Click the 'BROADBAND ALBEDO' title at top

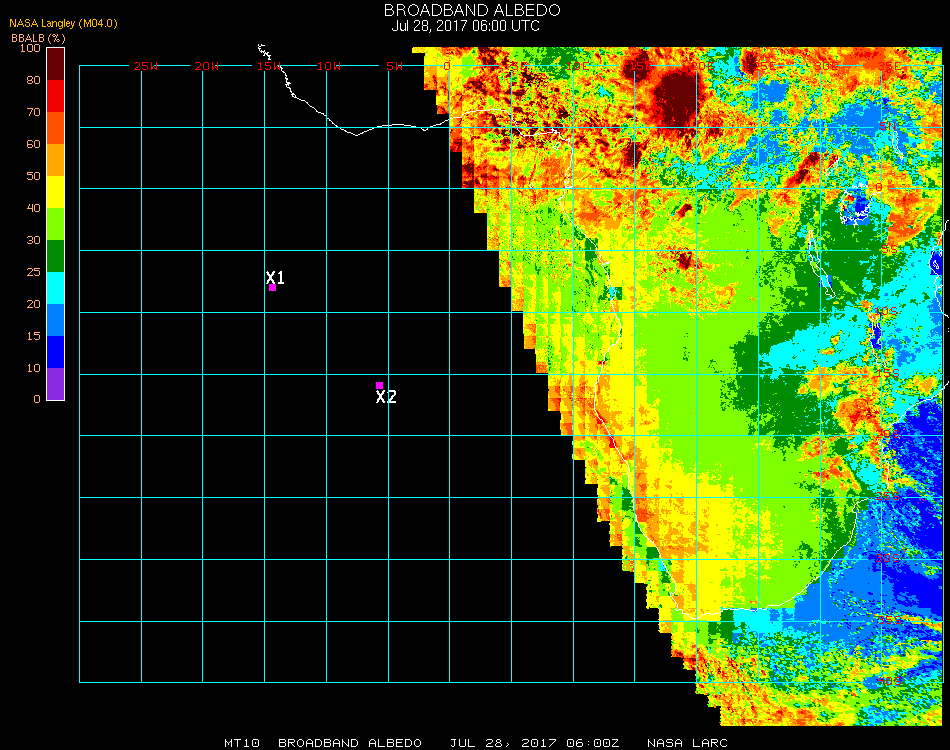[472, 10]
